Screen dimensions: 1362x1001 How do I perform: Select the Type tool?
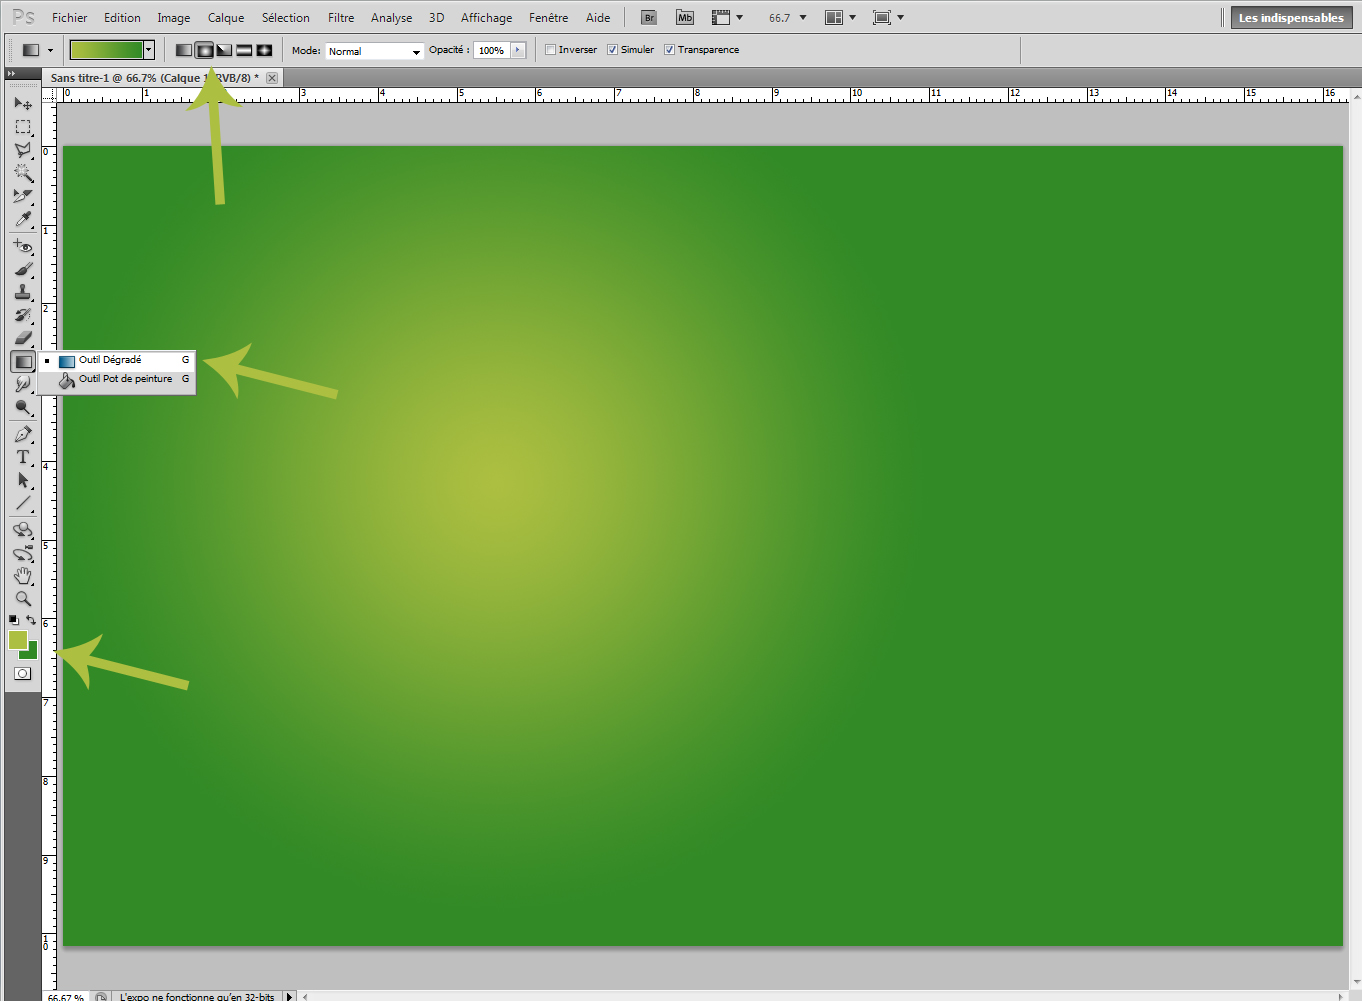(23, 457)
